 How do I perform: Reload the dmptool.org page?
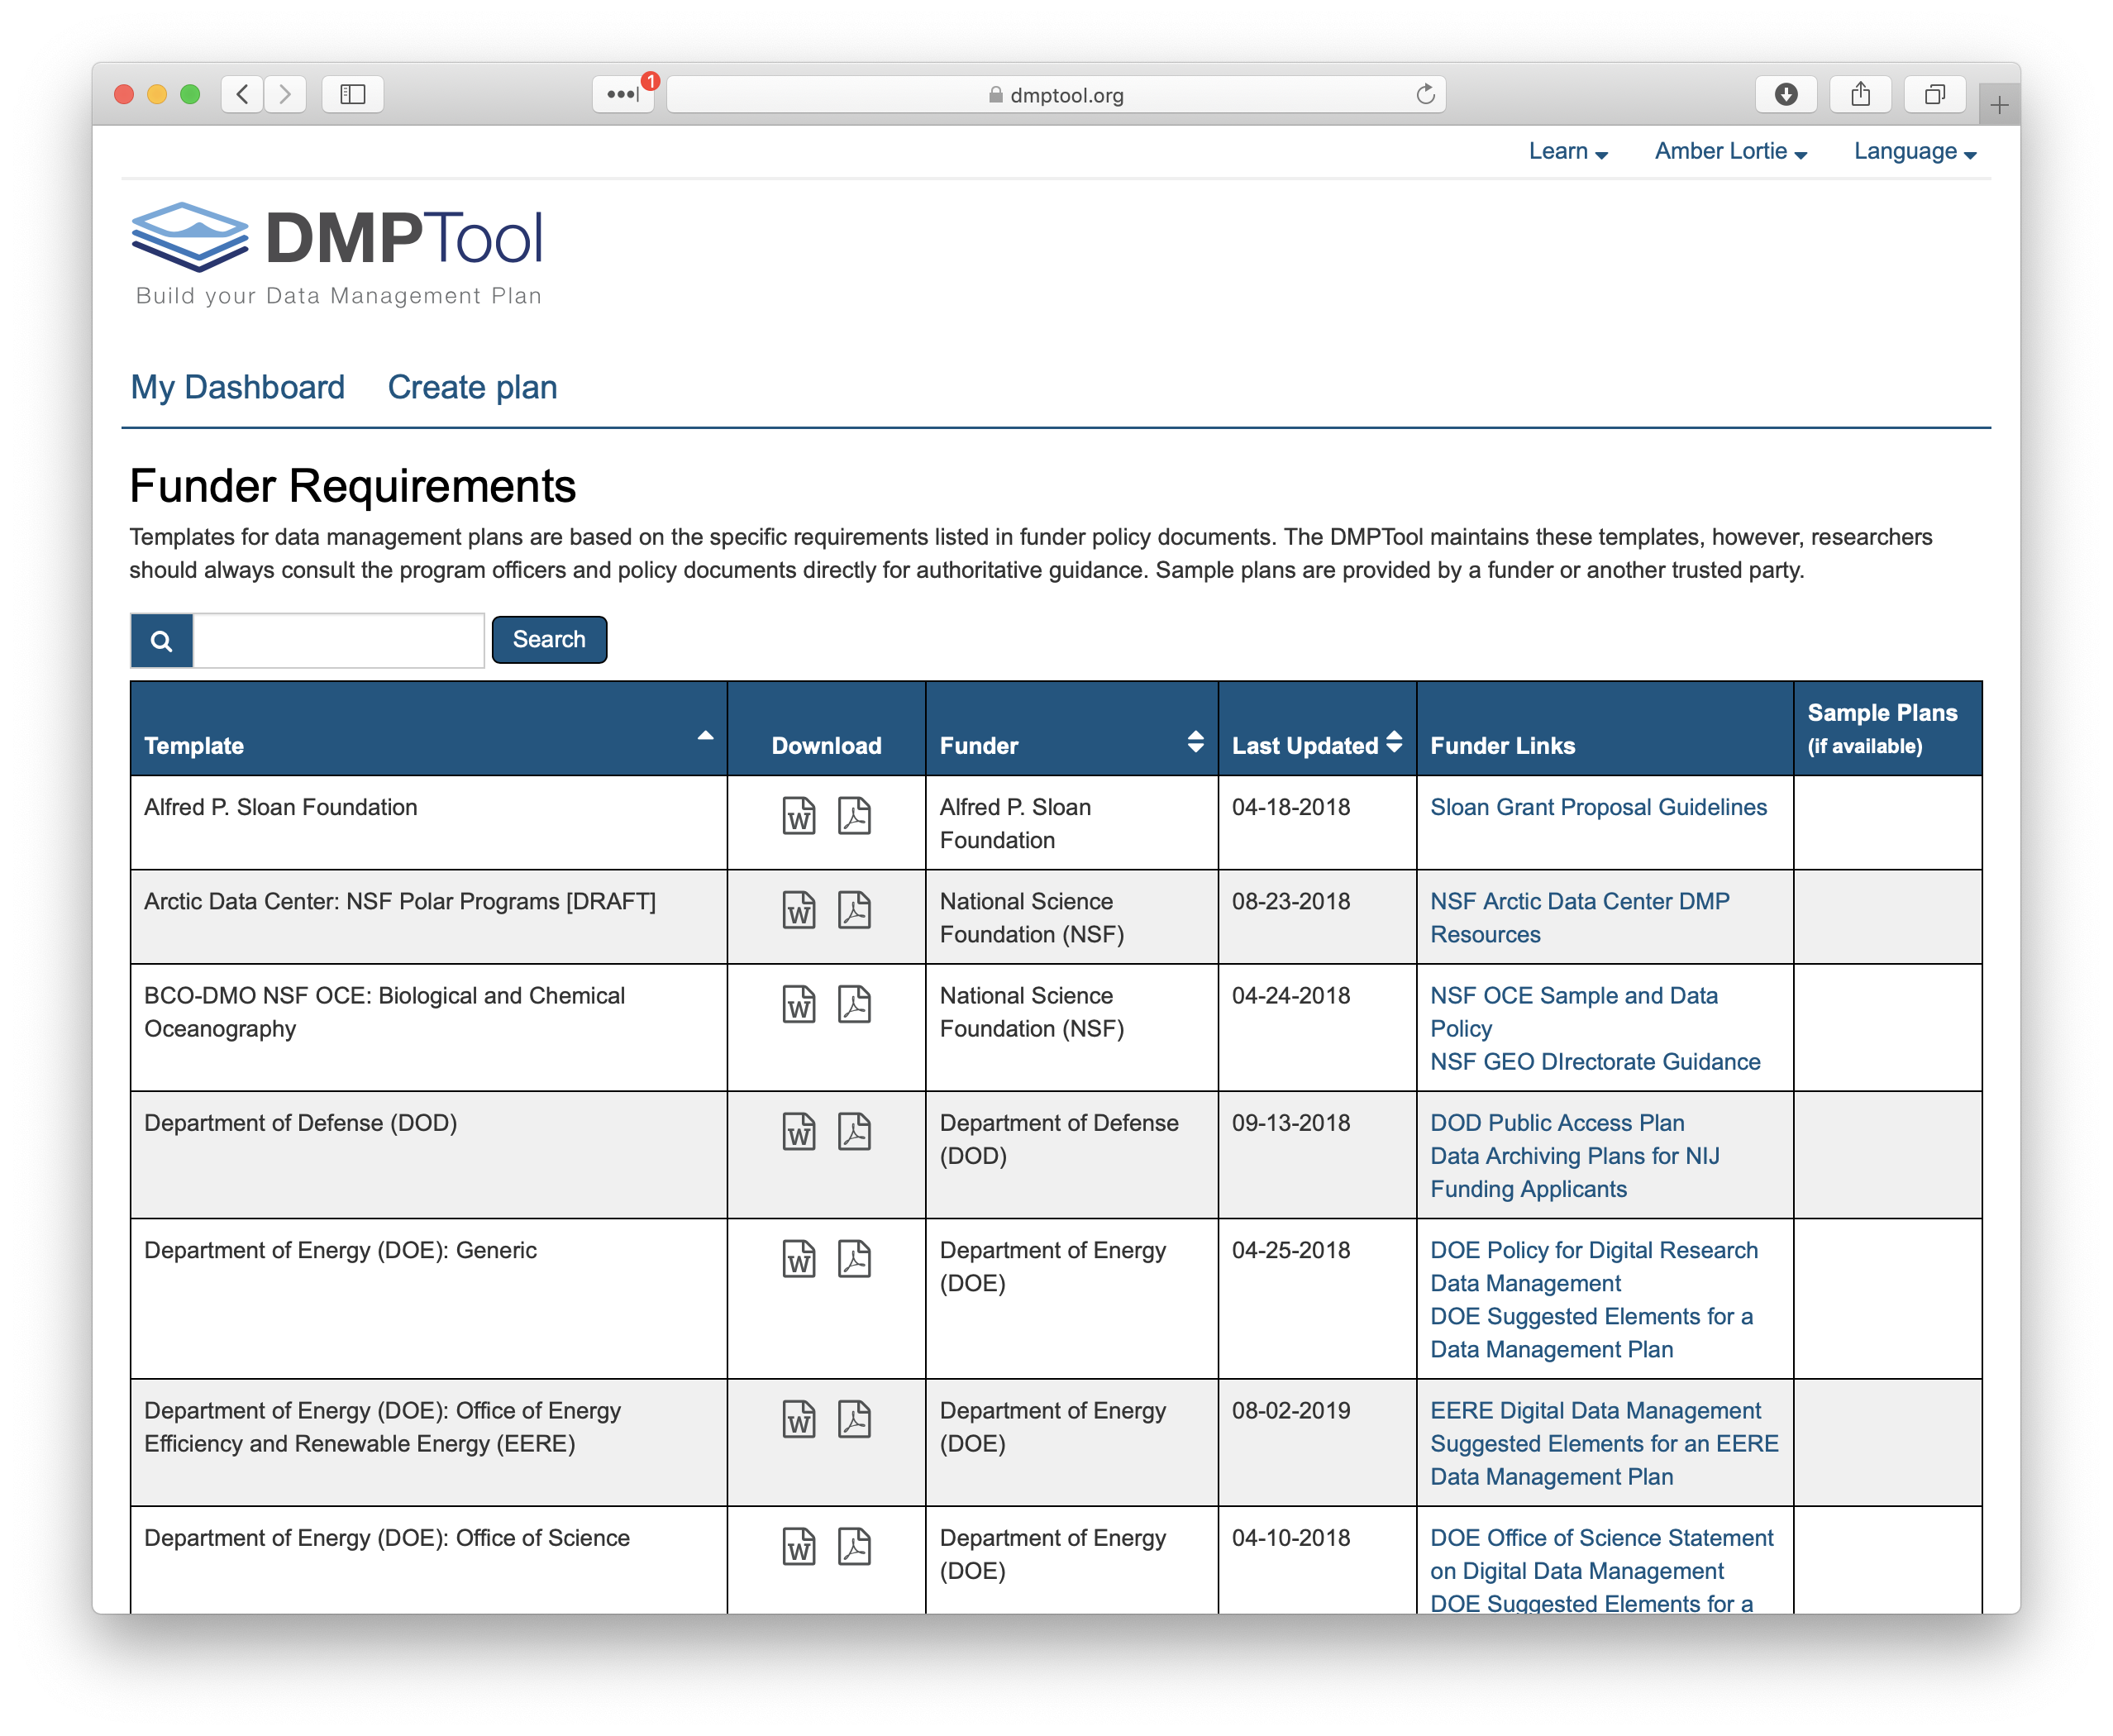(1425, 95)
